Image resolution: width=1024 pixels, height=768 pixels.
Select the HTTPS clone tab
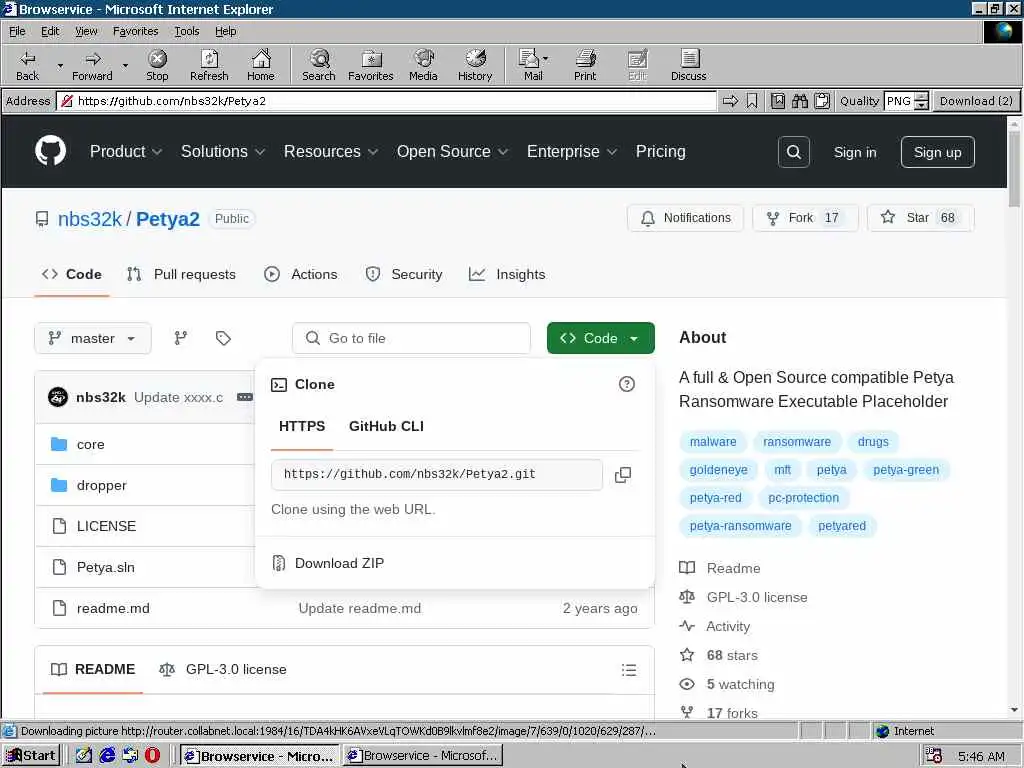coord(302,426)
